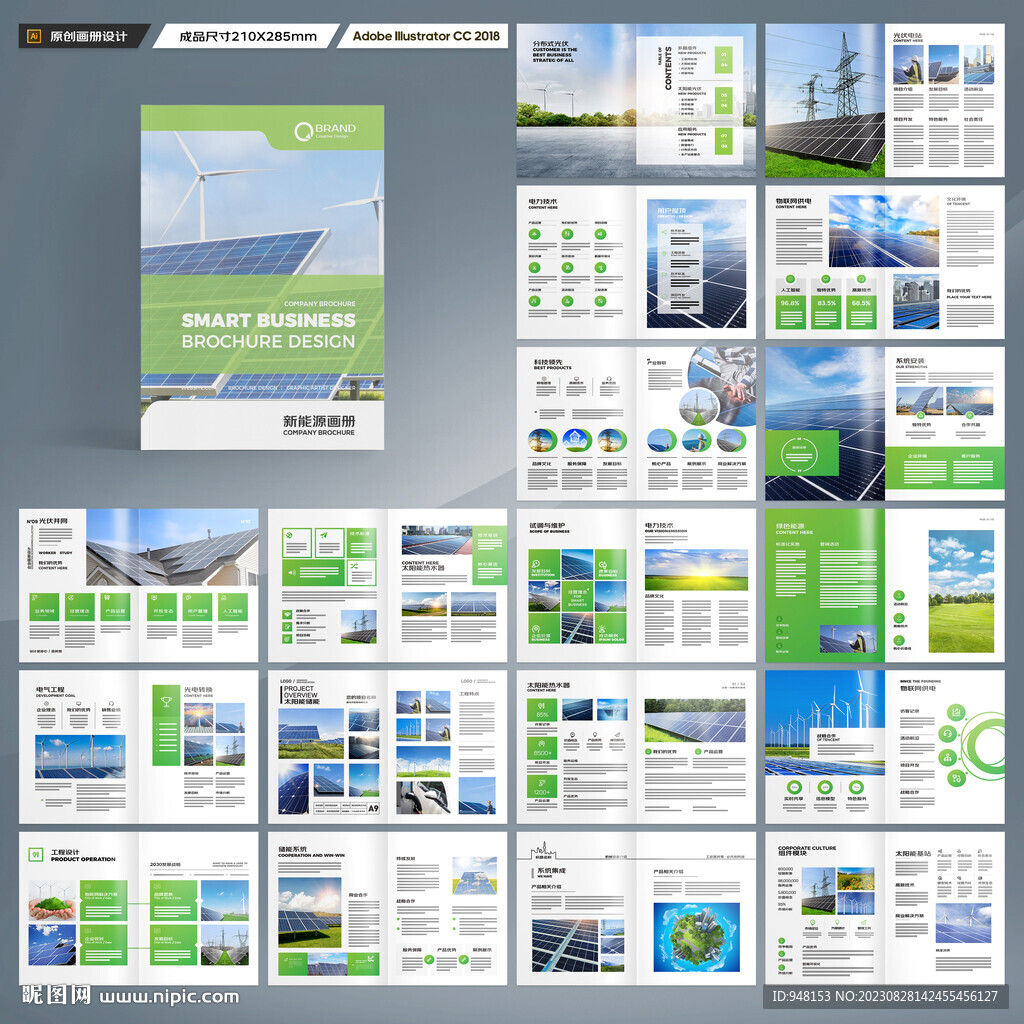This screenshot has width=1024, height=1024.
Task: Click the trophy icon in the 光电转换 panel
Action: 166,702
